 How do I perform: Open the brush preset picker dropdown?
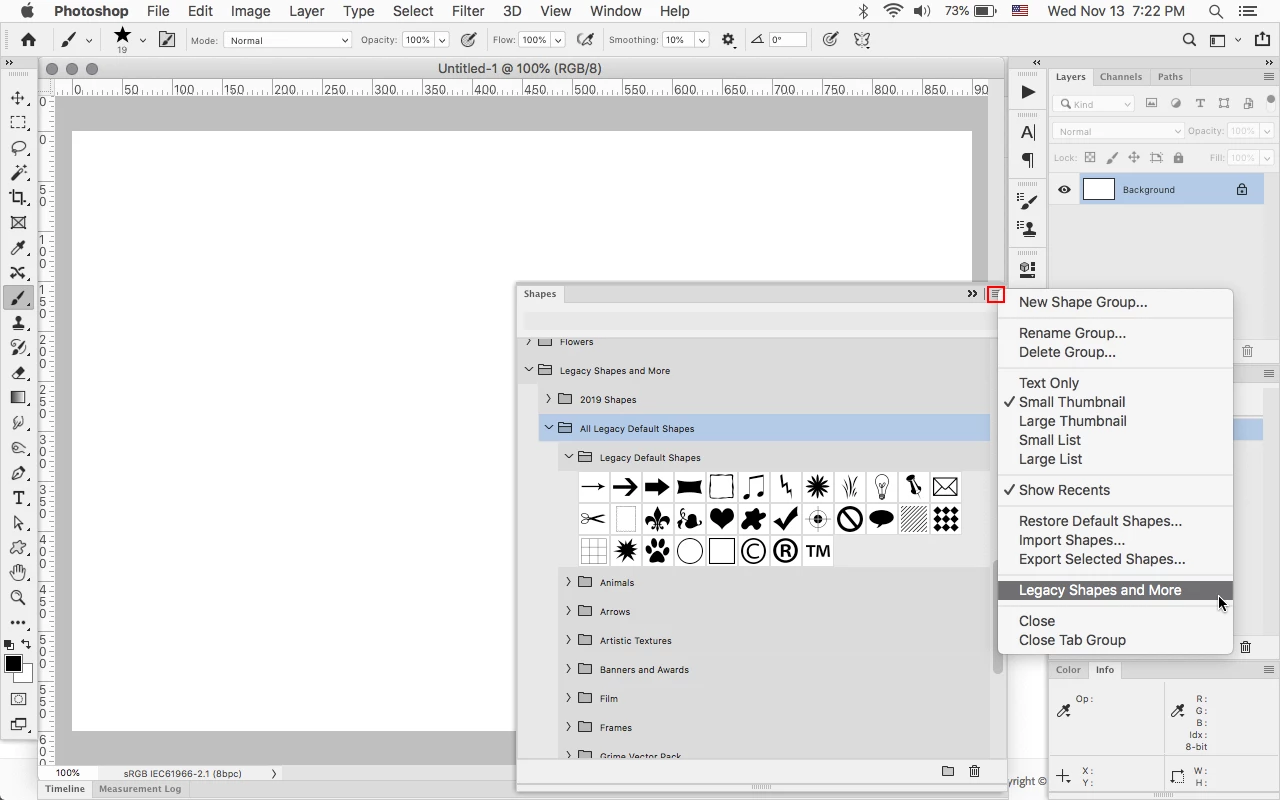(143, 40)
